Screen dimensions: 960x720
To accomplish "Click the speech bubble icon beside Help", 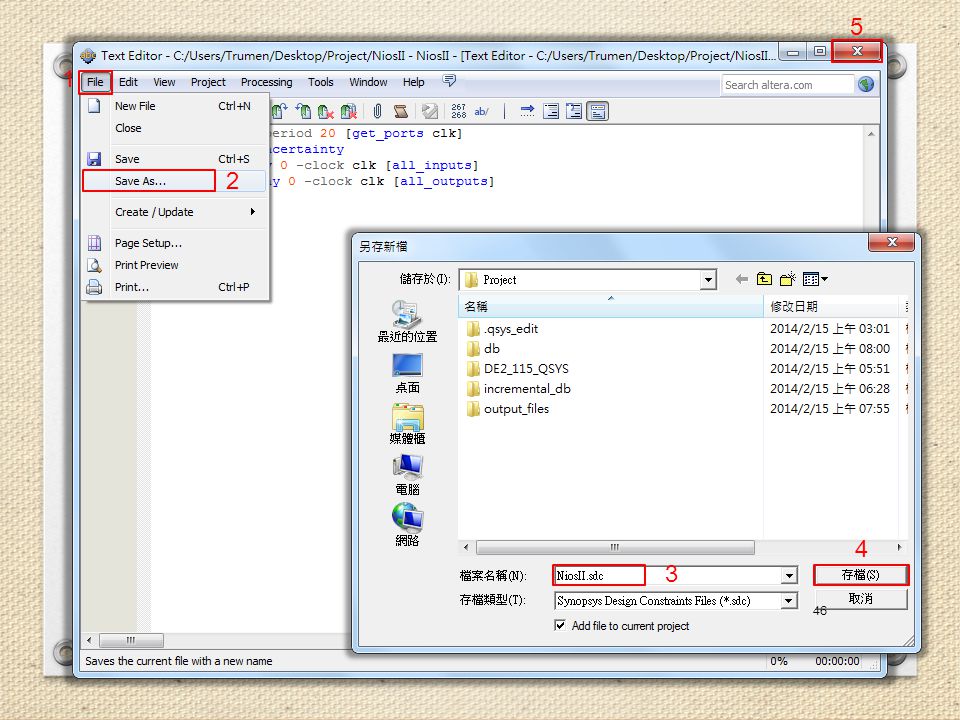I will tap(449, 80).
